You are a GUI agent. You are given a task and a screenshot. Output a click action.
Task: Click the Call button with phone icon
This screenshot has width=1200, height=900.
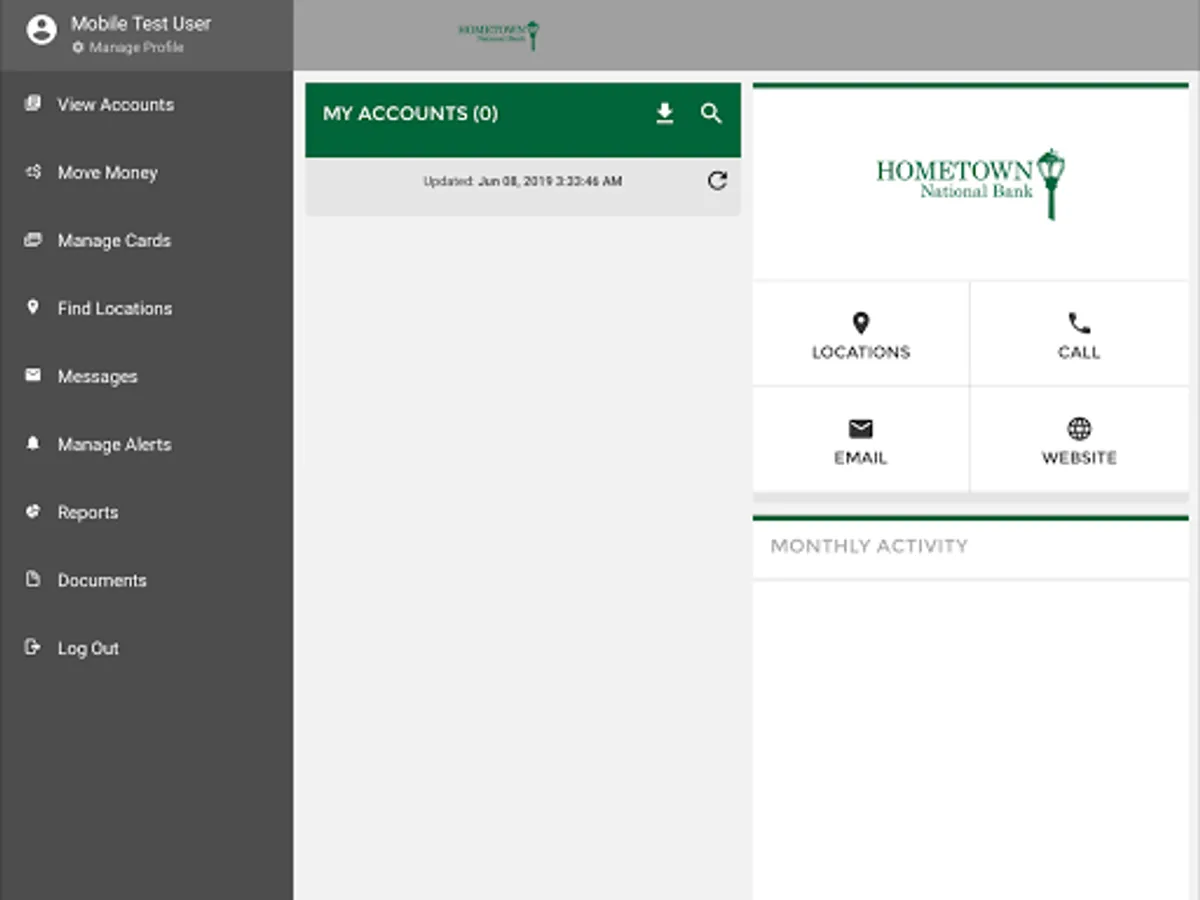(1079, 335)
